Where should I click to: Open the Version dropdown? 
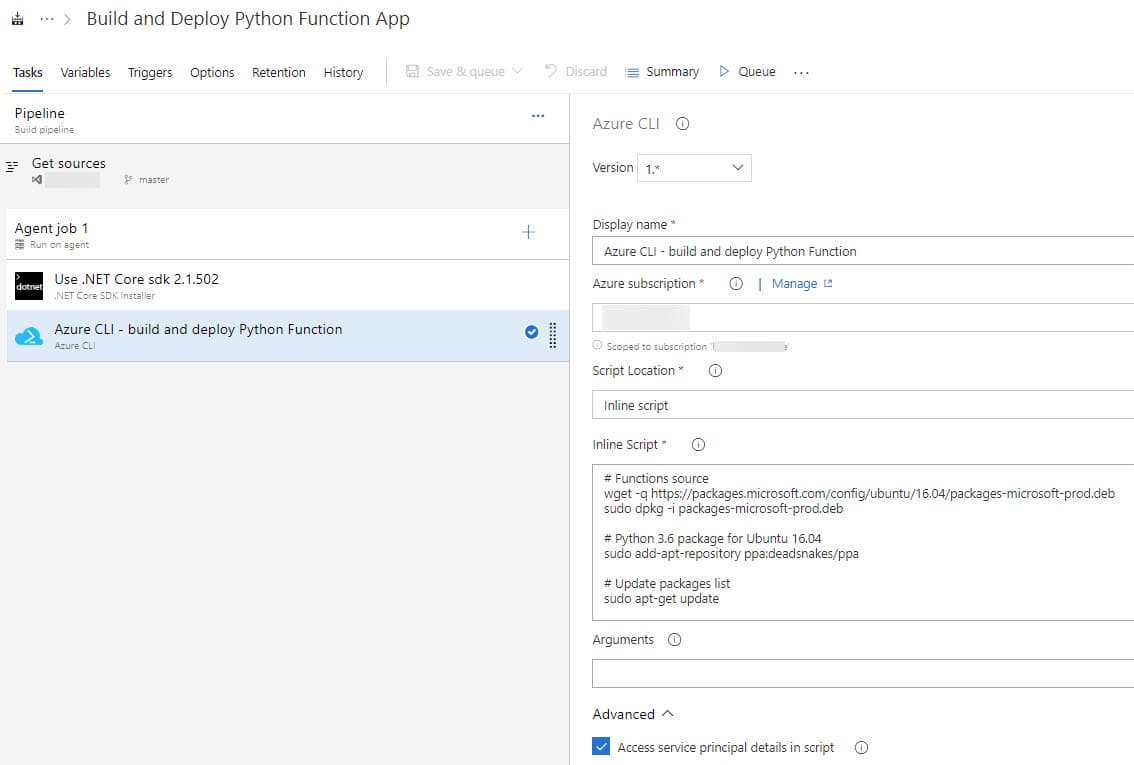738,167
